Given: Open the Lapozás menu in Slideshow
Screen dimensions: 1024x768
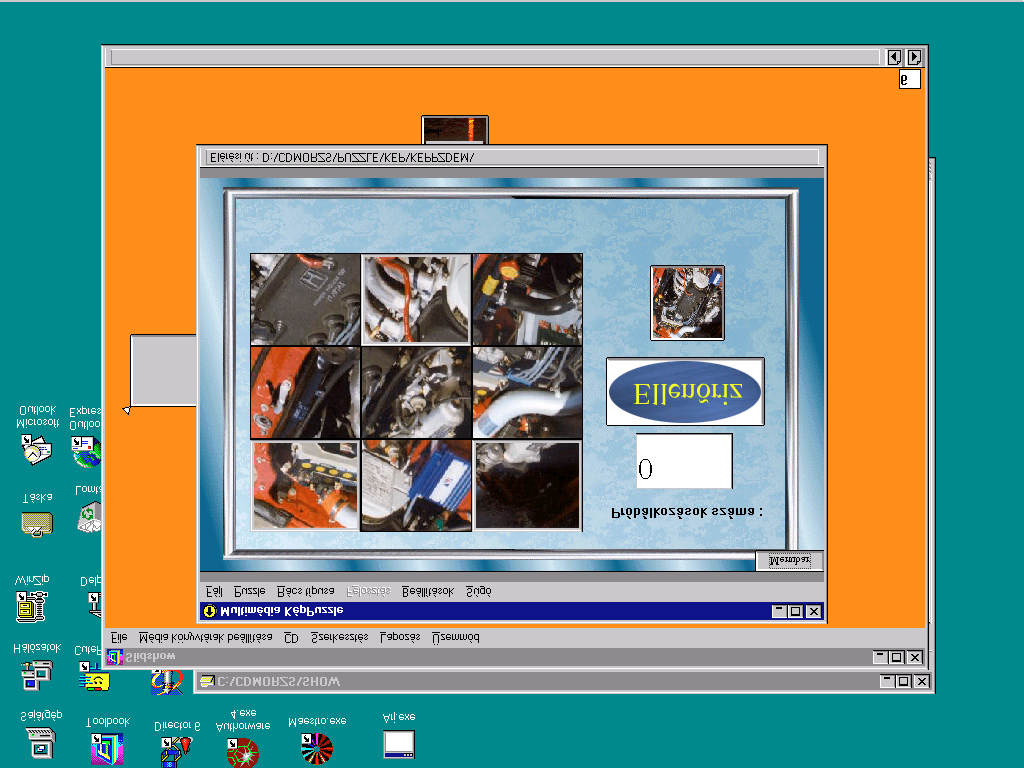Looking at the screenshot, I should [x=400, y=637].
